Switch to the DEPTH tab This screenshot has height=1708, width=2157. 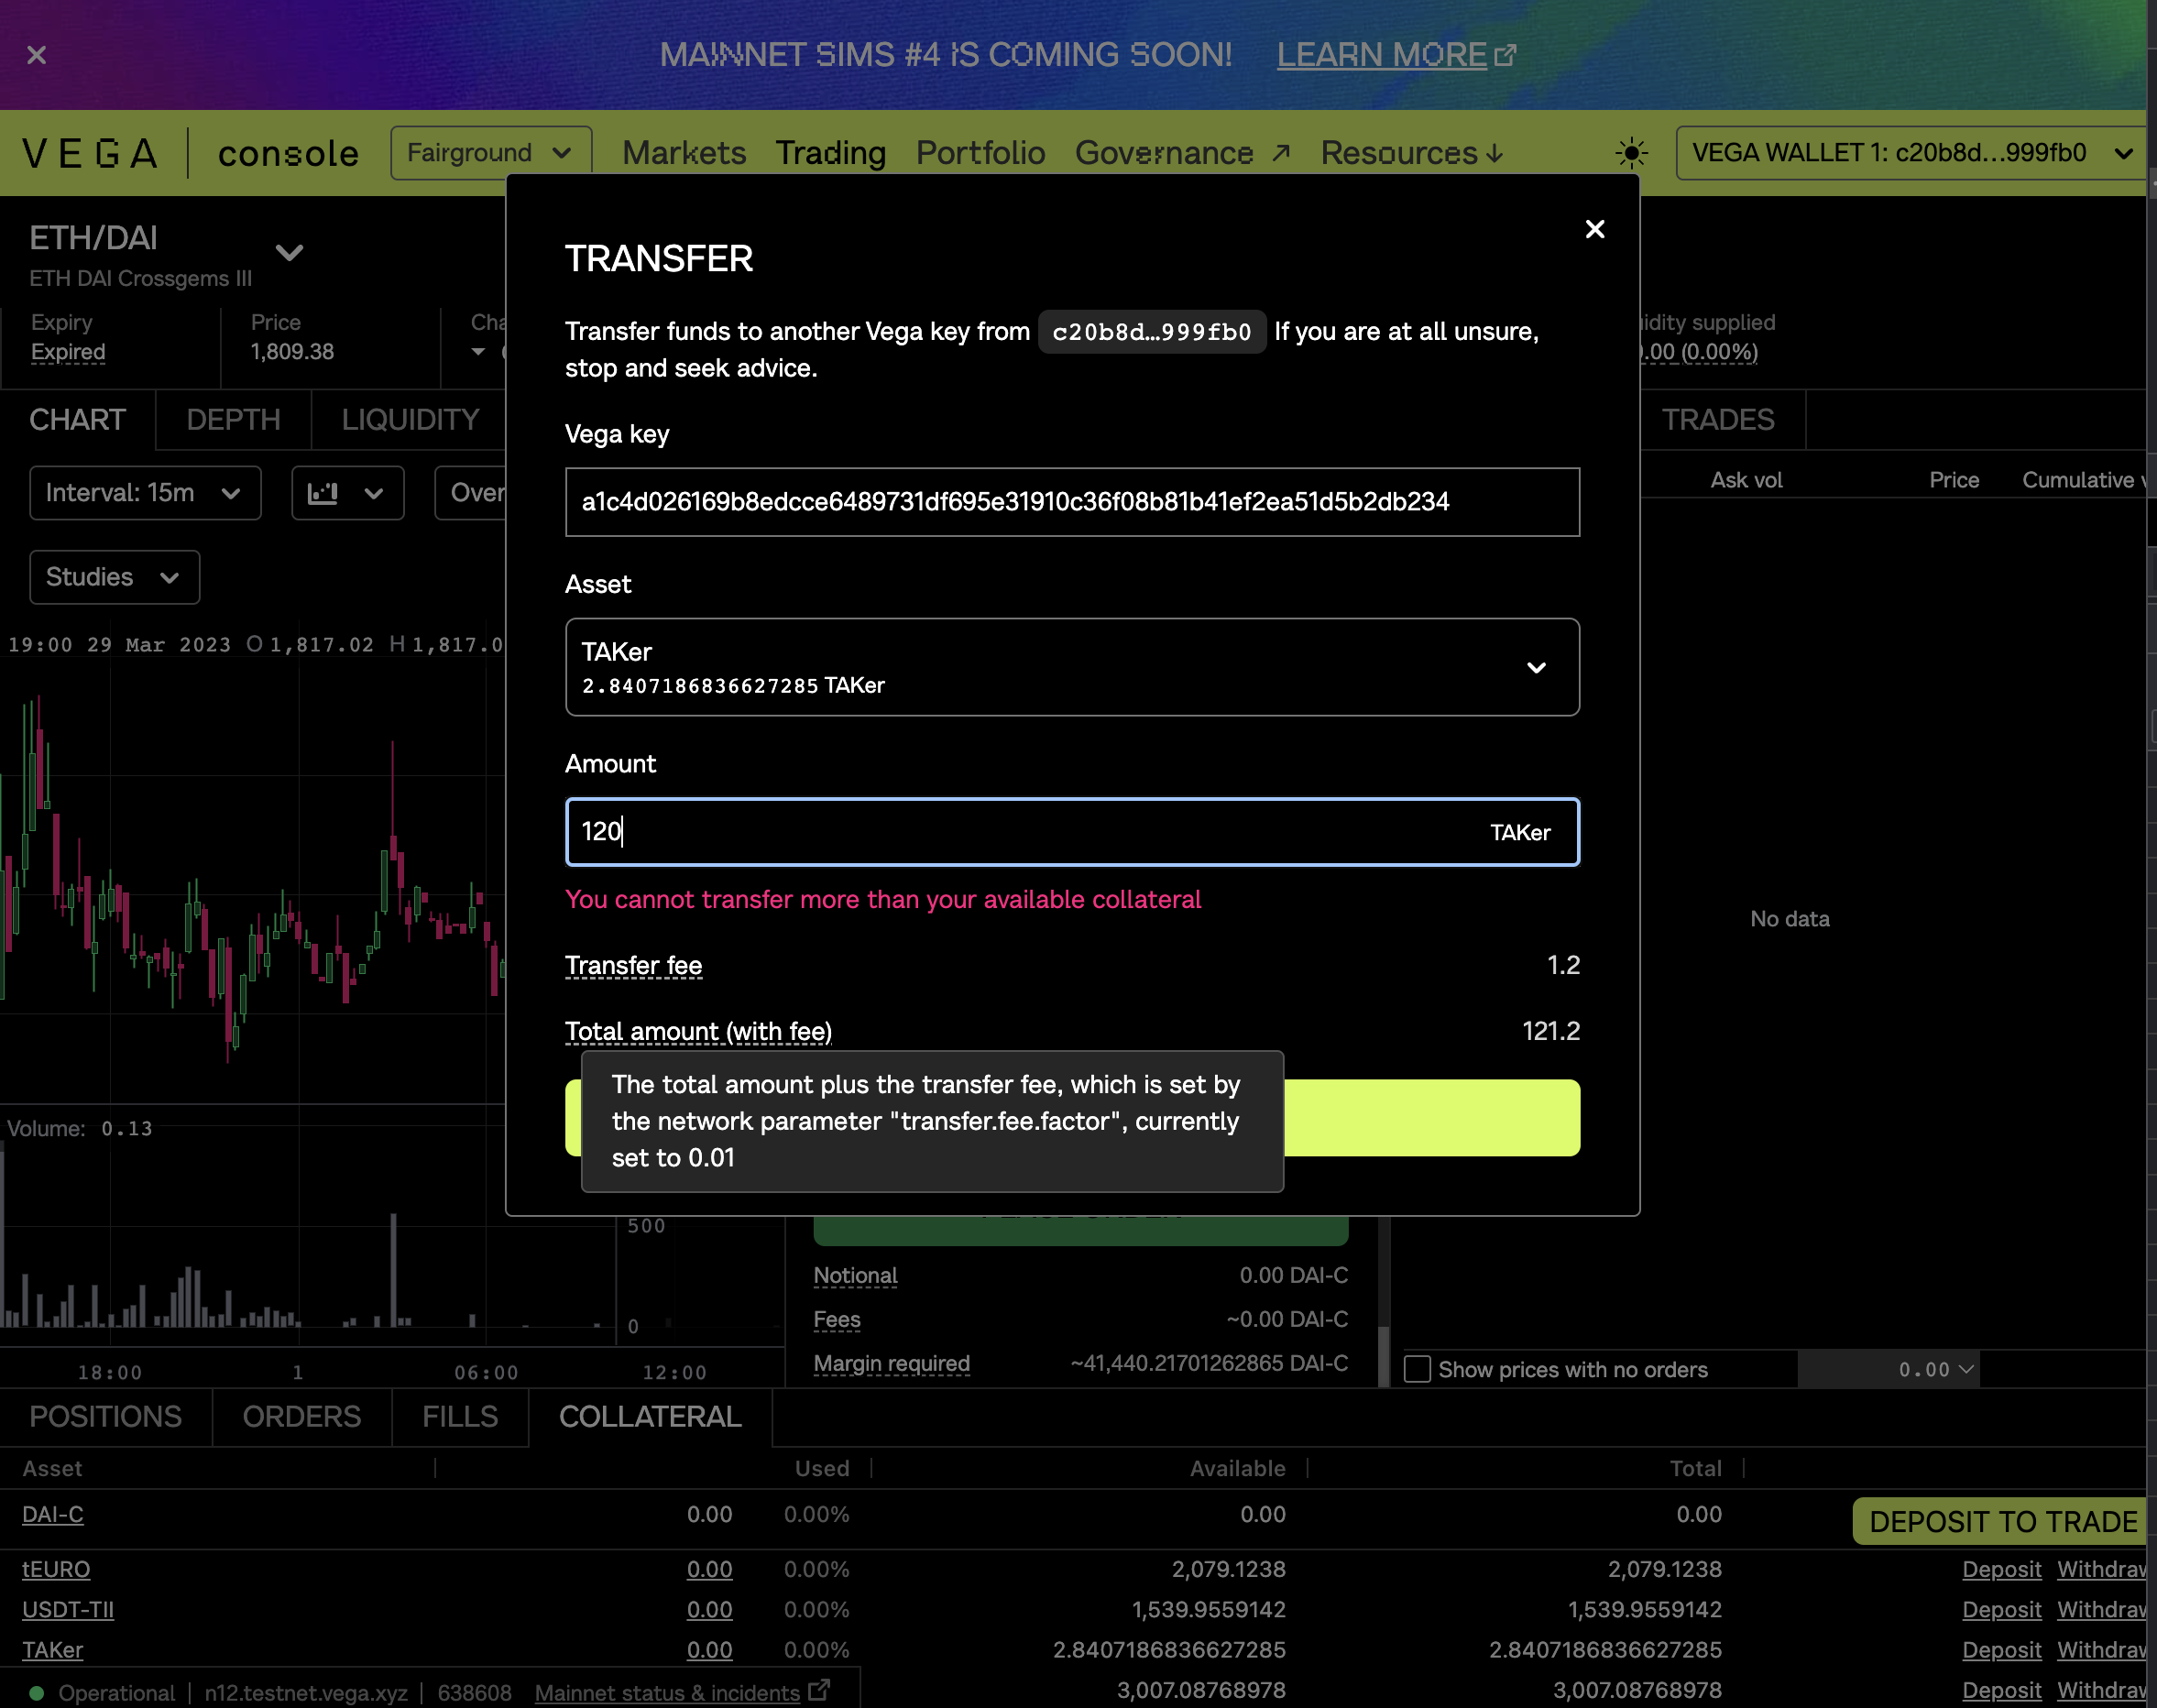pyautogui.click(x=233, y=420)
